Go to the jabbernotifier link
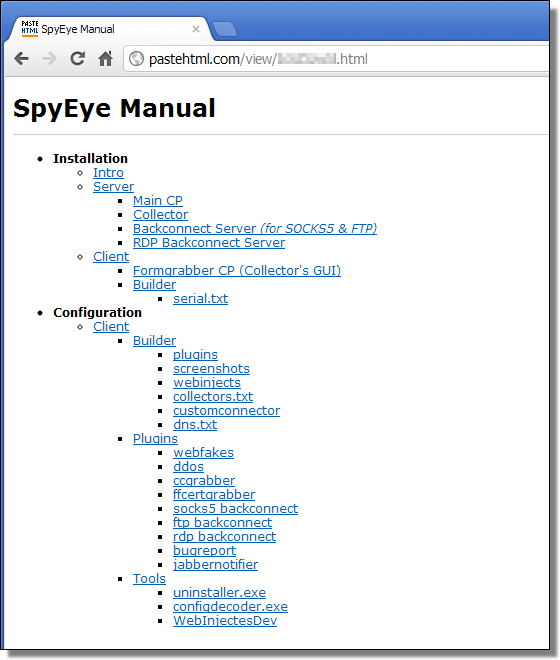 215,564
